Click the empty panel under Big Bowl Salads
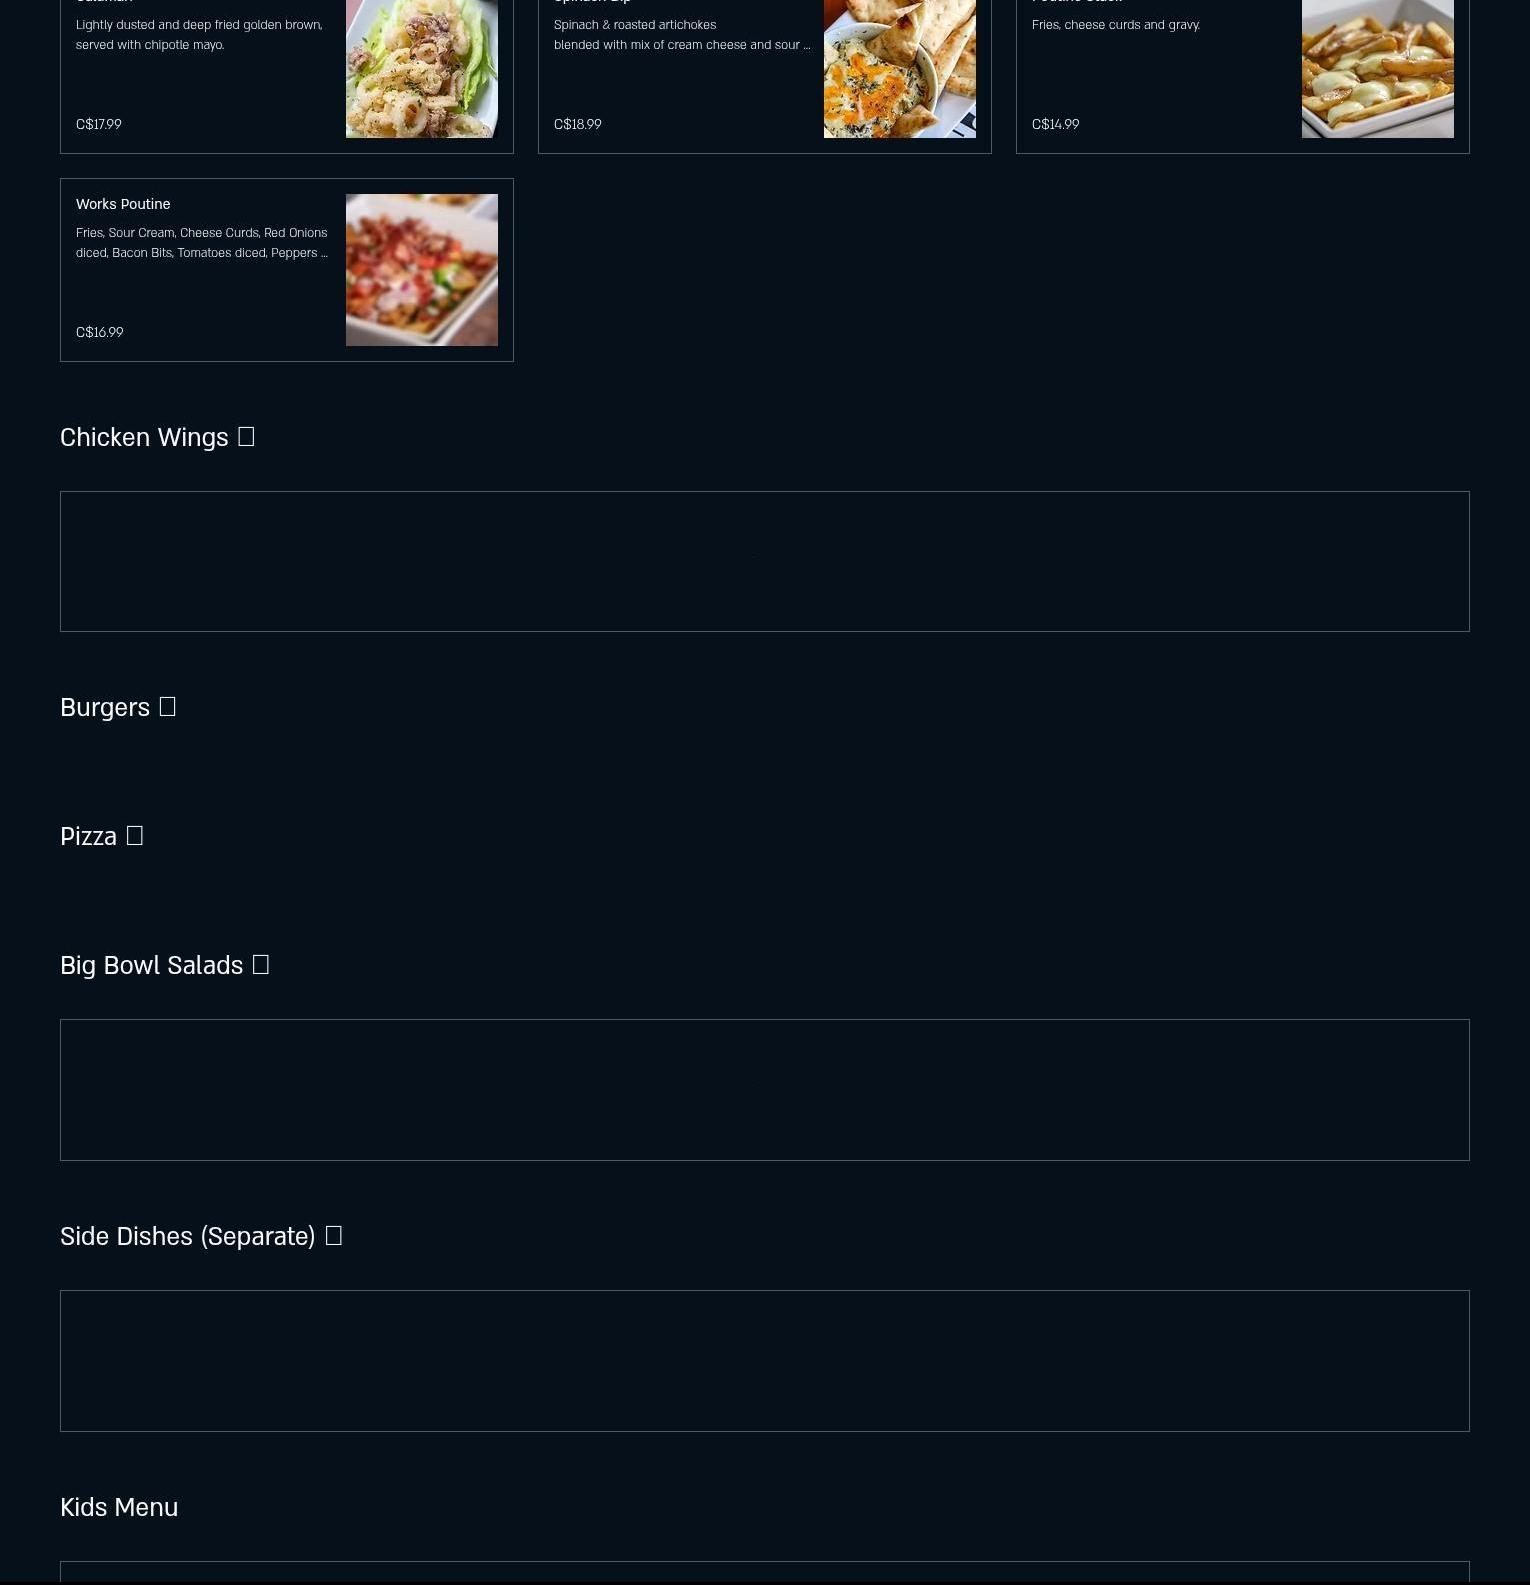 click(765, 1090)
